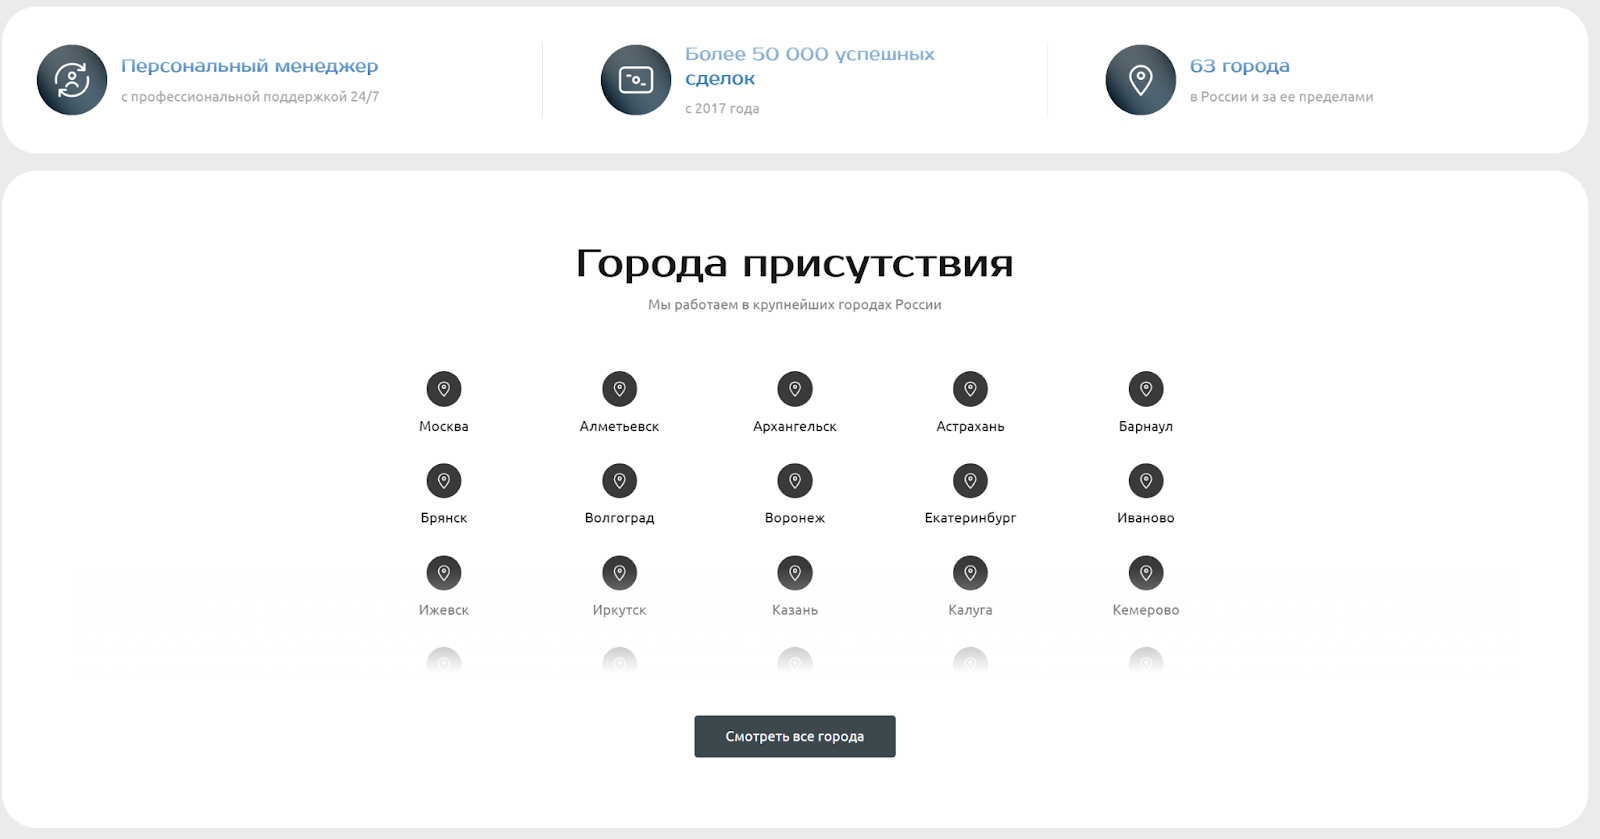The width and height of the screenshot is (1600, 839).
Task: Open the Воронеж city label
Action: pos(795,518)
